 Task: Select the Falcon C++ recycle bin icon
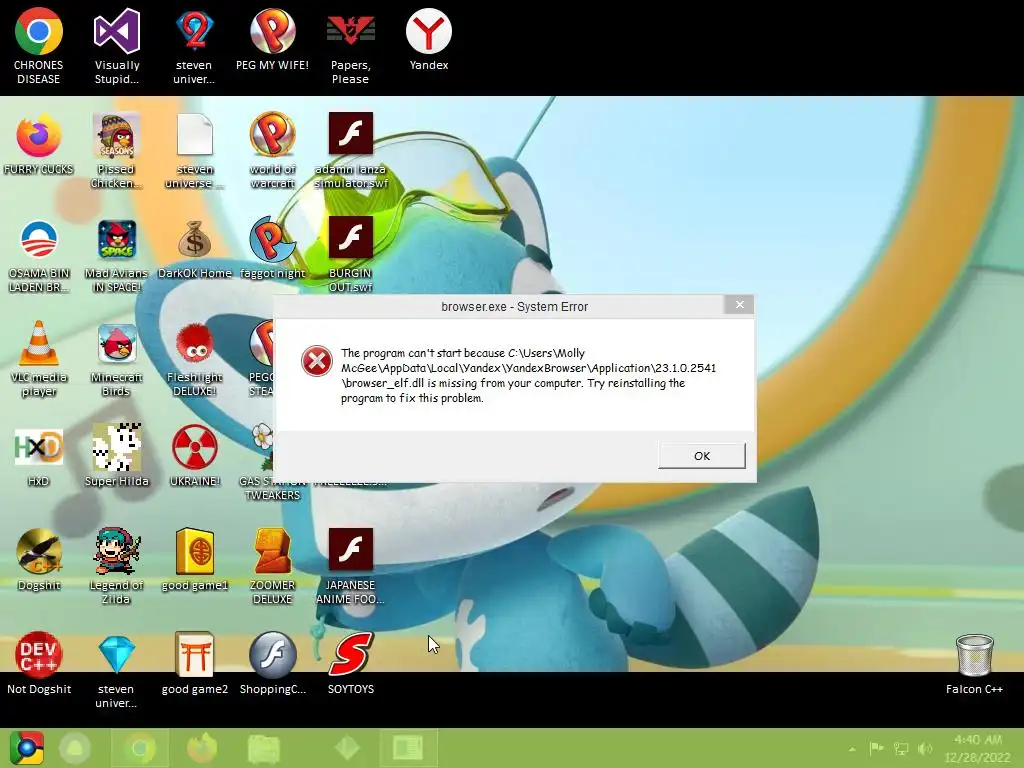(974, 664)
